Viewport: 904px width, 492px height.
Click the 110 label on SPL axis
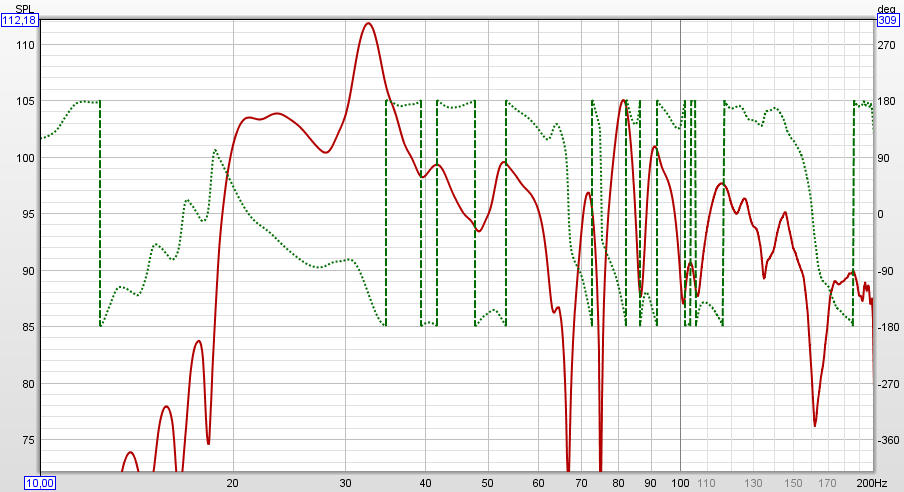pyautogui.click(x=27, y=45)
